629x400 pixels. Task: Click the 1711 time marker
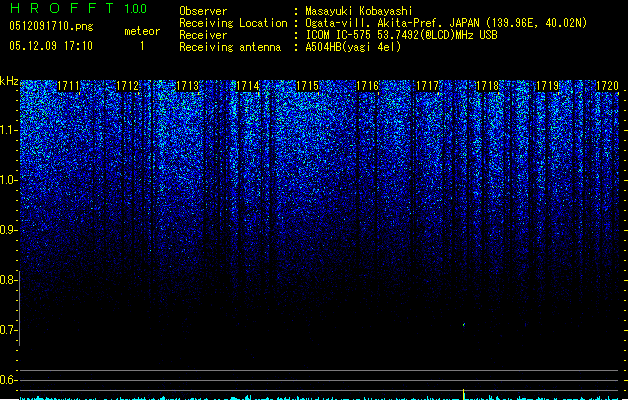[x=69, y=86]
